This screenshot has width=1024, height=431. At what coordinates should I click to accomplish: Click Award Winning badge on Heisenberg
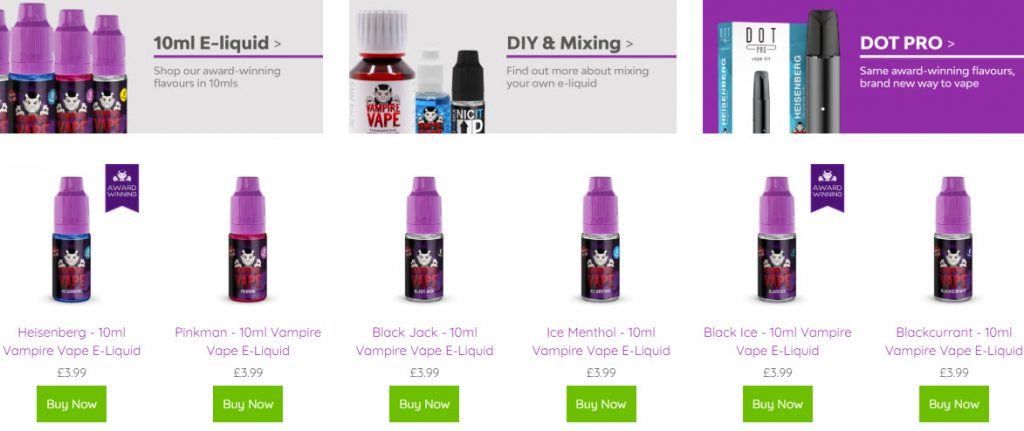click(x=122, y=187)
